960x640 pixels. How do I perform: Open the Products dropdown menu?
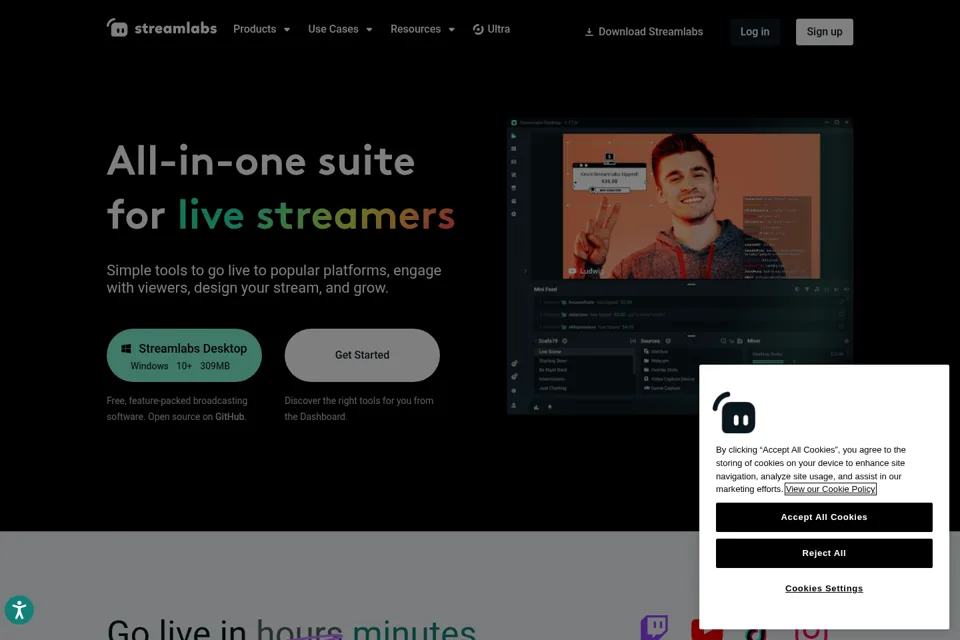pyautogui.click(x=261, y=29)
